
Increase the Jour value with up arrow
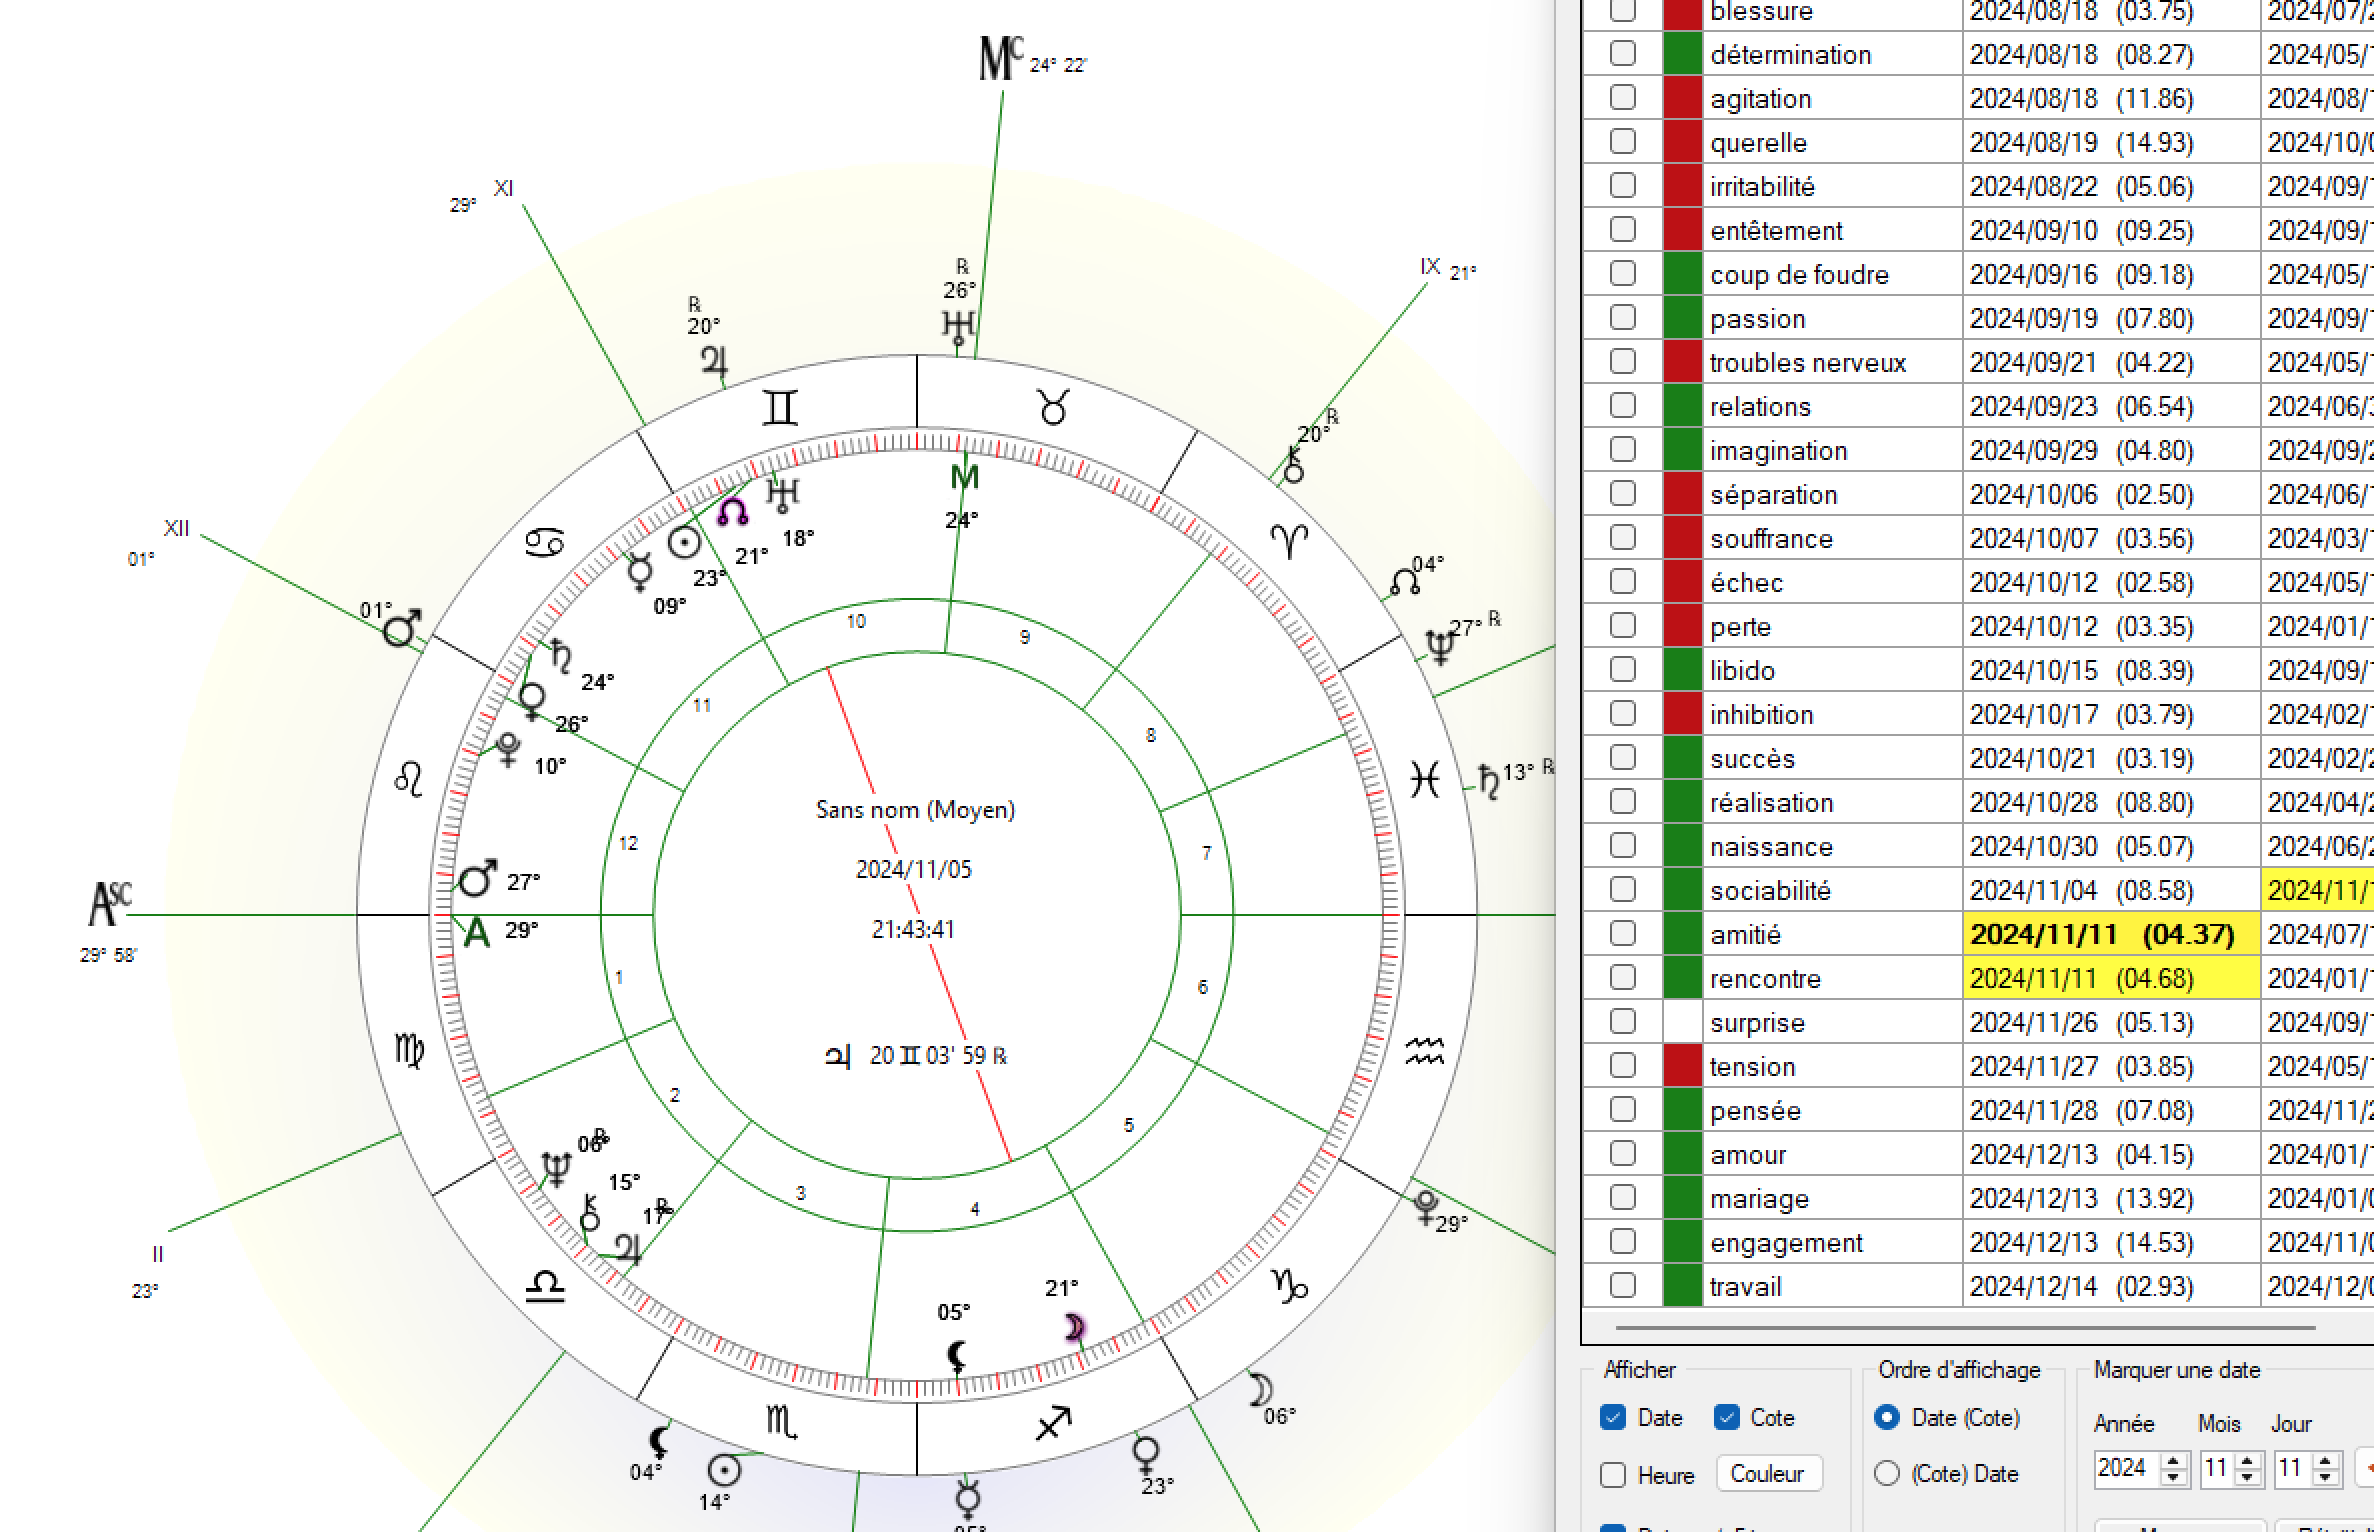pos(2325,1460)
